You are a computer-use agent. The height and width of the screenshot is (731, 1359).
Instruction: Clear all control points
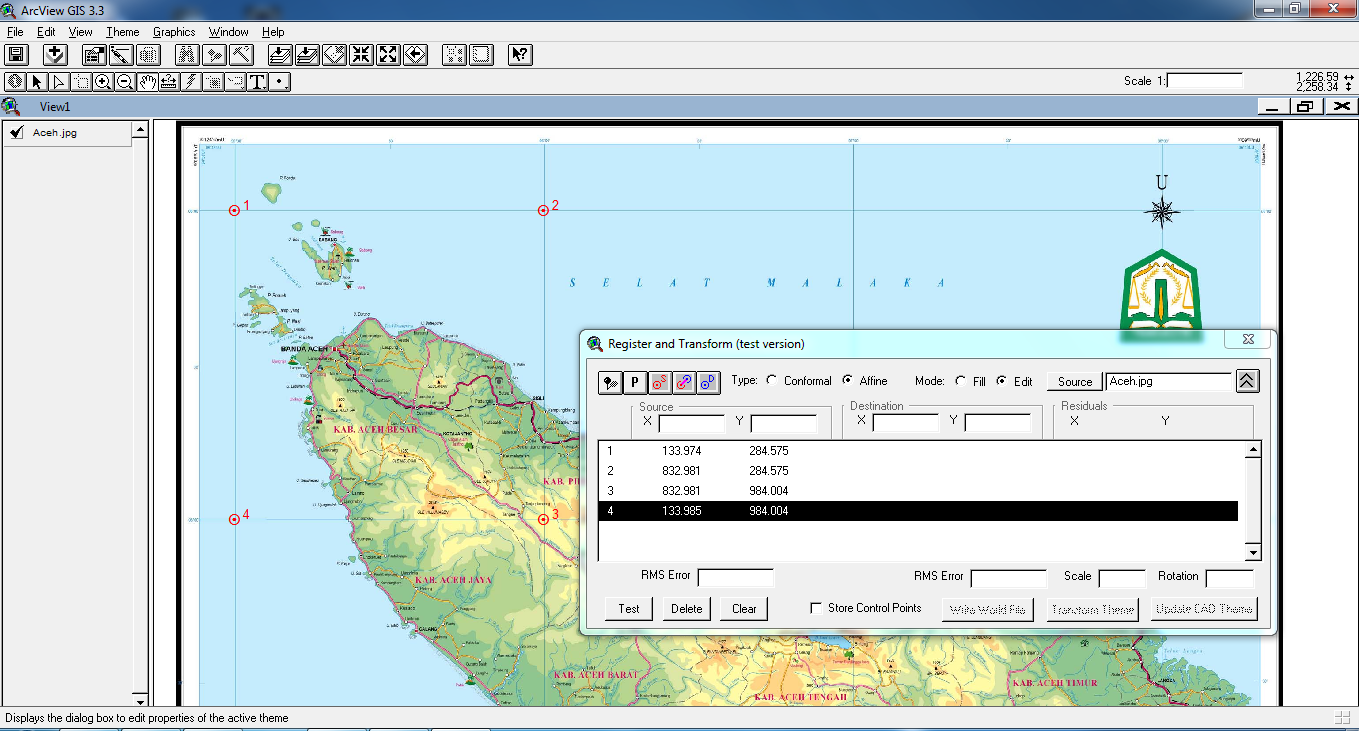click(743, 608)
